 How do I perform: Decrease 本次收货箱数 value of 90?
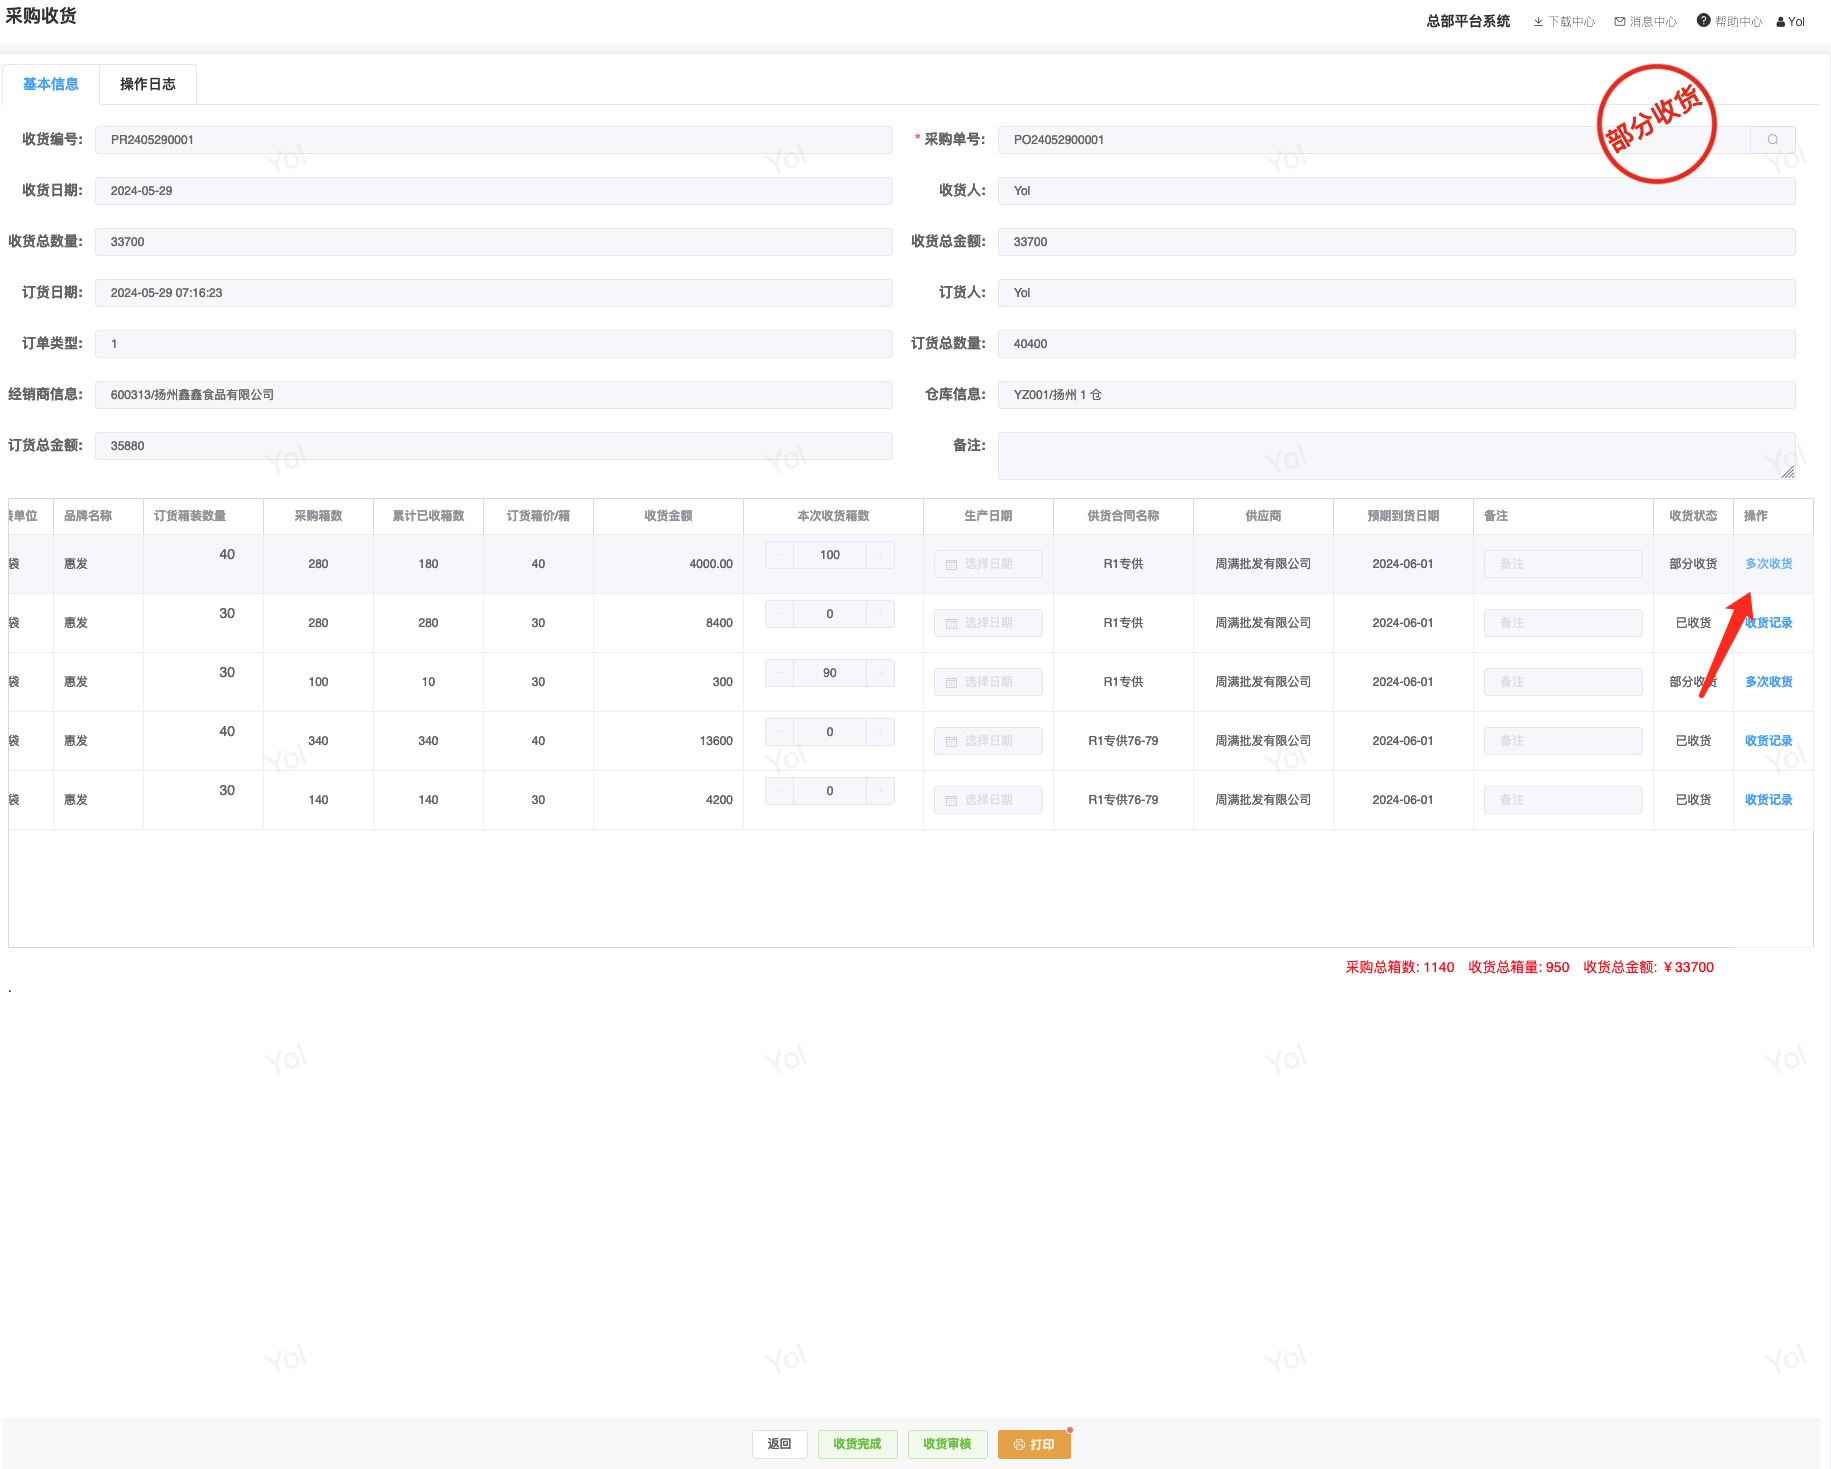coord(780,673)
